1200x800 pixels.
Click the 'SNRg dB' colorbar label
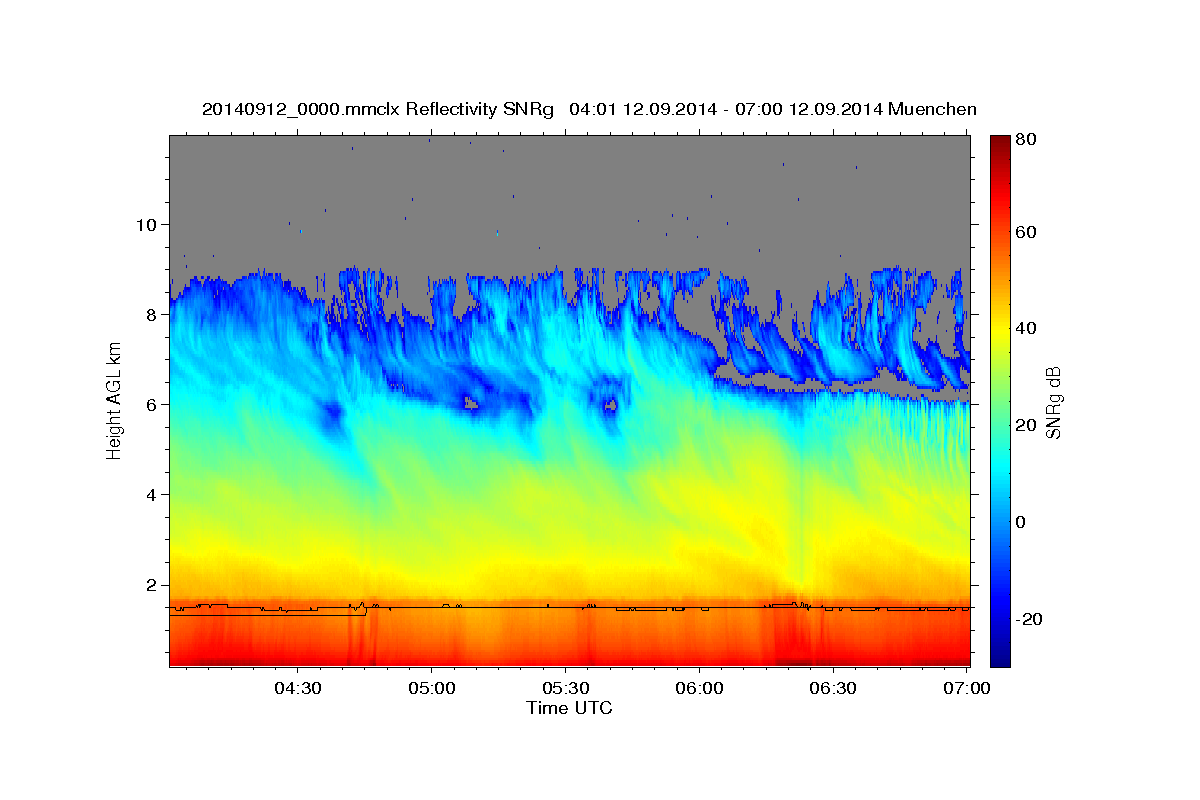click(x=1052, y=402)
